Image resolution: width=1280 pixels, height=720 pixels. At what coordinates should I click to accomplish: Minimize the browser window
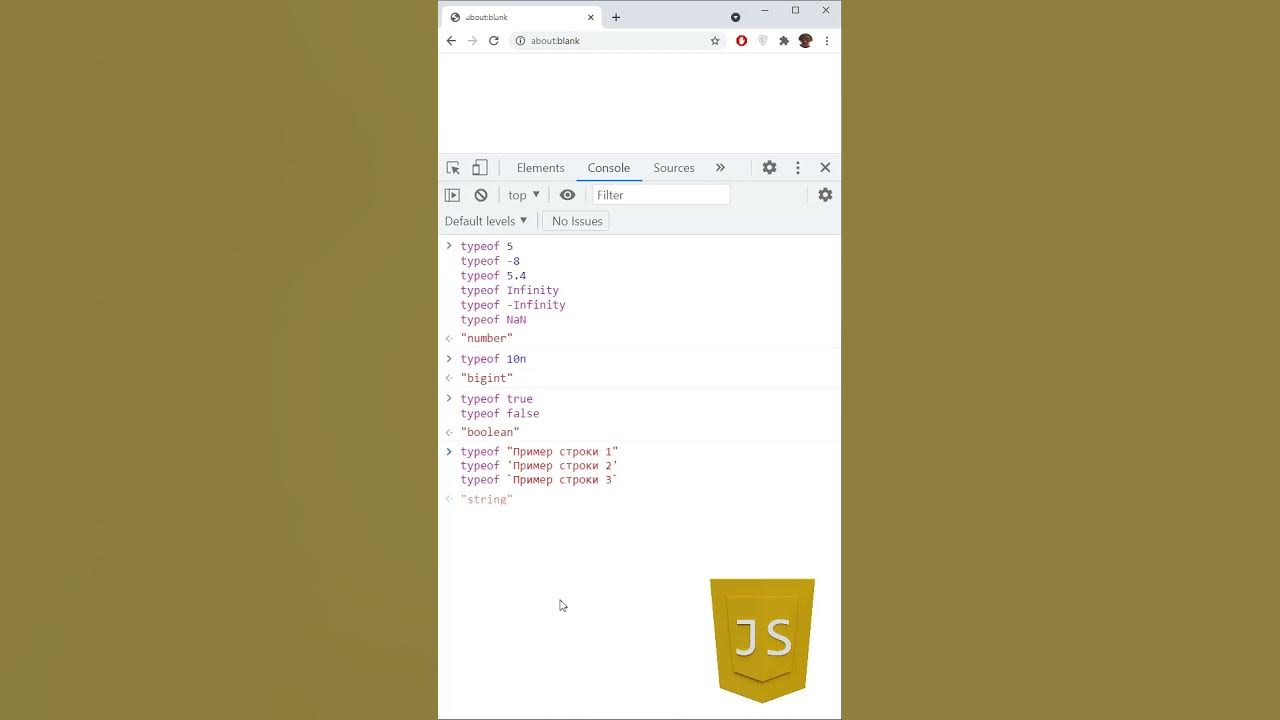[x=765, y=10]
